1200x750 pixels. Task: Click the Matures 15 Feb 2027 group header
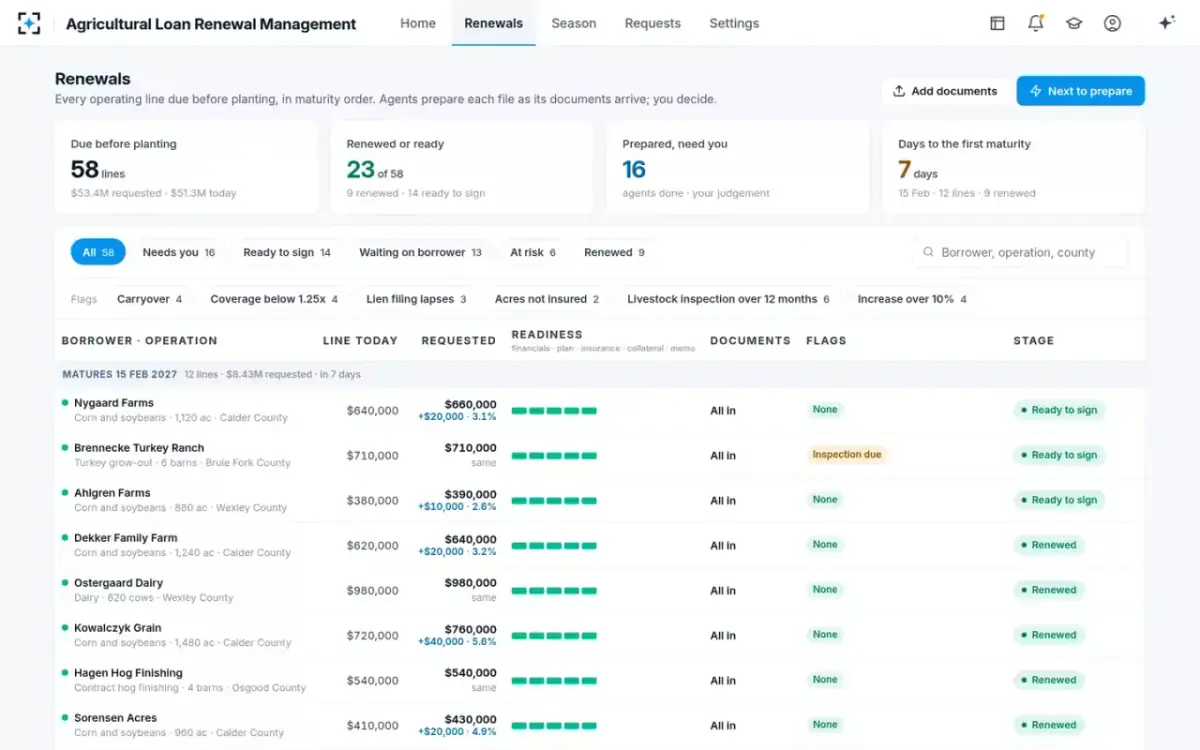coord(600,374)
